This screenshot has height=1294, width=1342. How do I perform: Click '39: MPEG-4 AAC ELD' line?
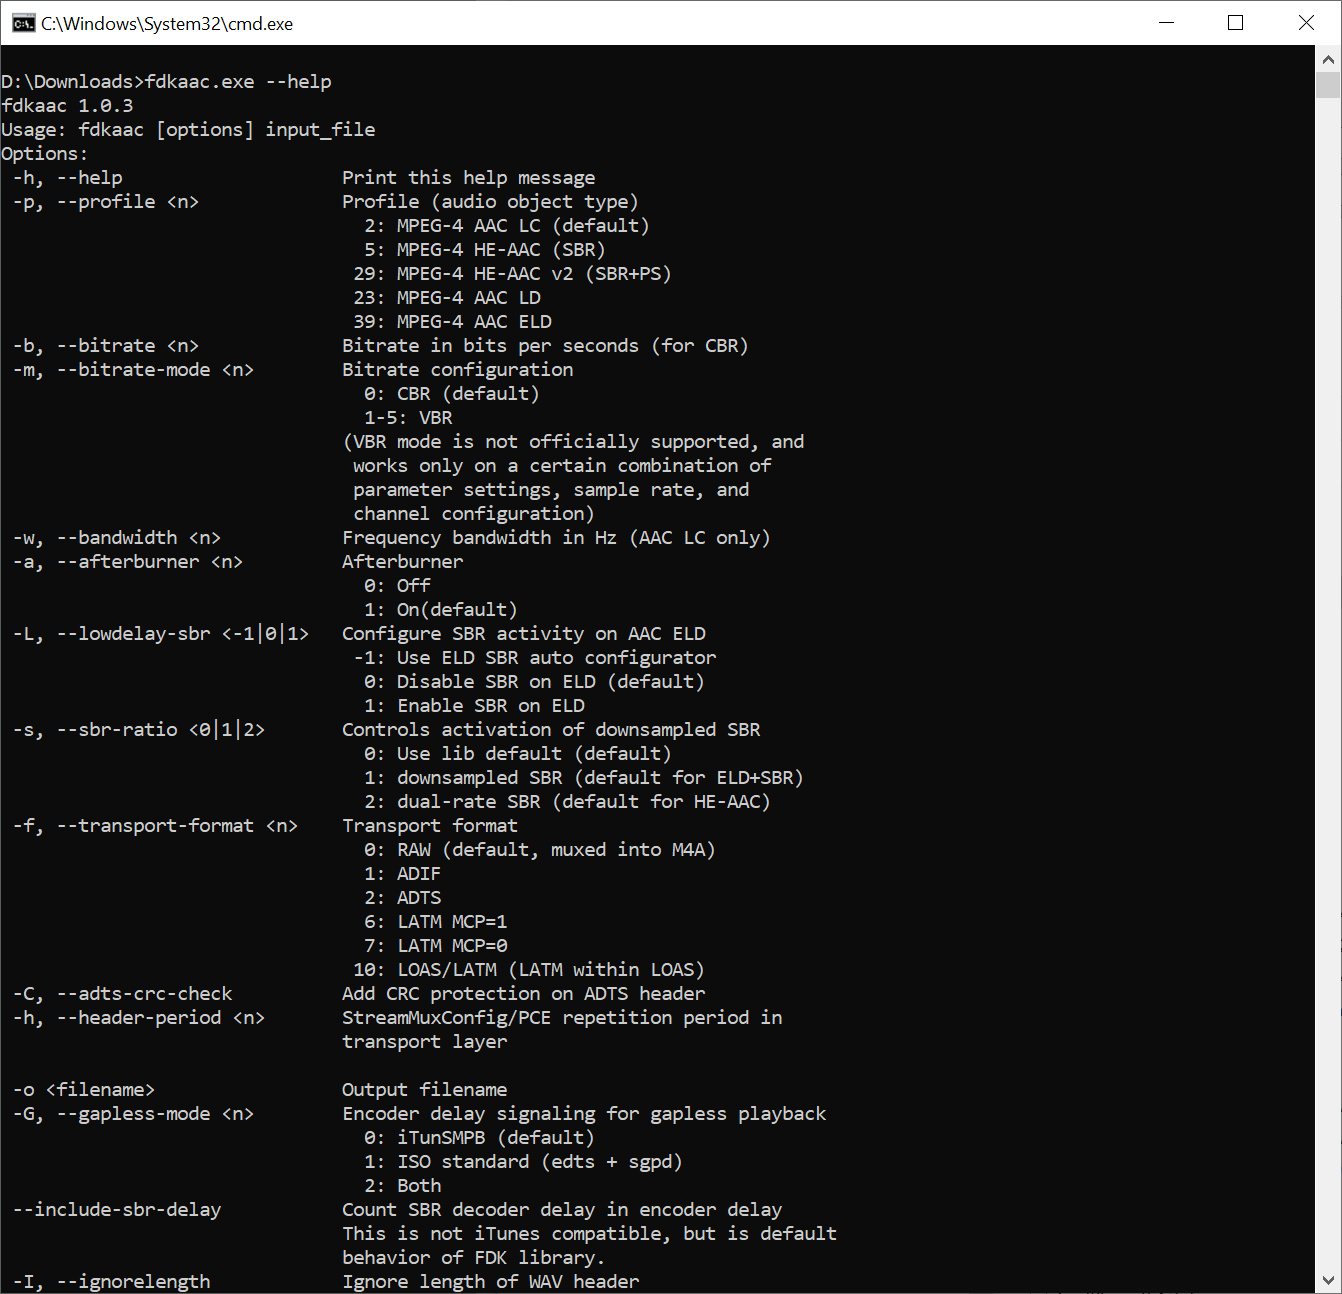tap(452, 322)
